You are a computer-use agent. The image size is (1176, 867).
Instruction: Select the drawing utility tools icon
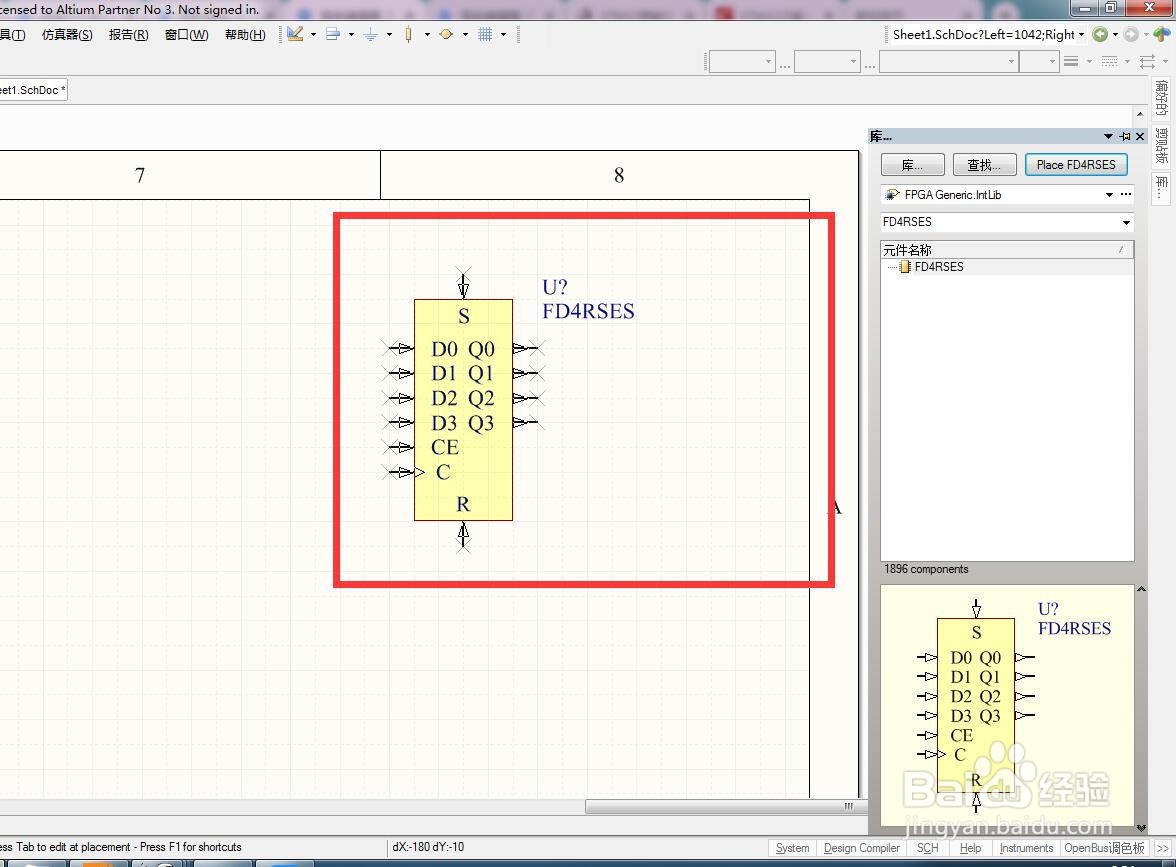(x=296, y=34)
